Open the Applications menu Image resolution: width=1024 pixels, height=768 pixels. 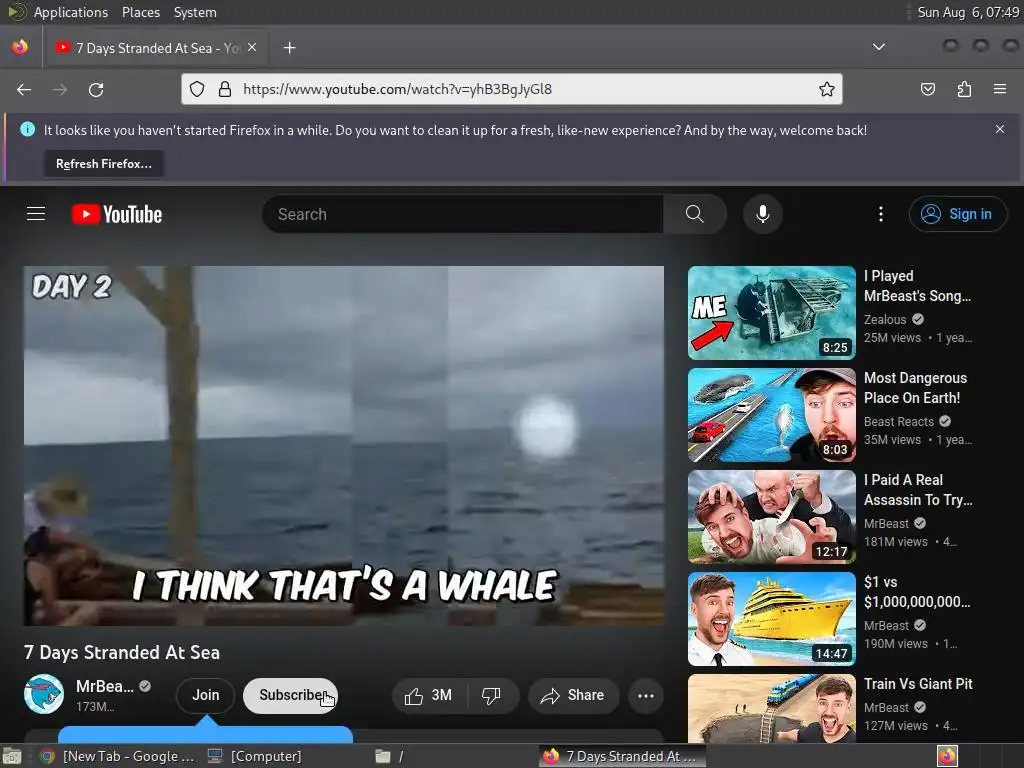click(71, 12)
